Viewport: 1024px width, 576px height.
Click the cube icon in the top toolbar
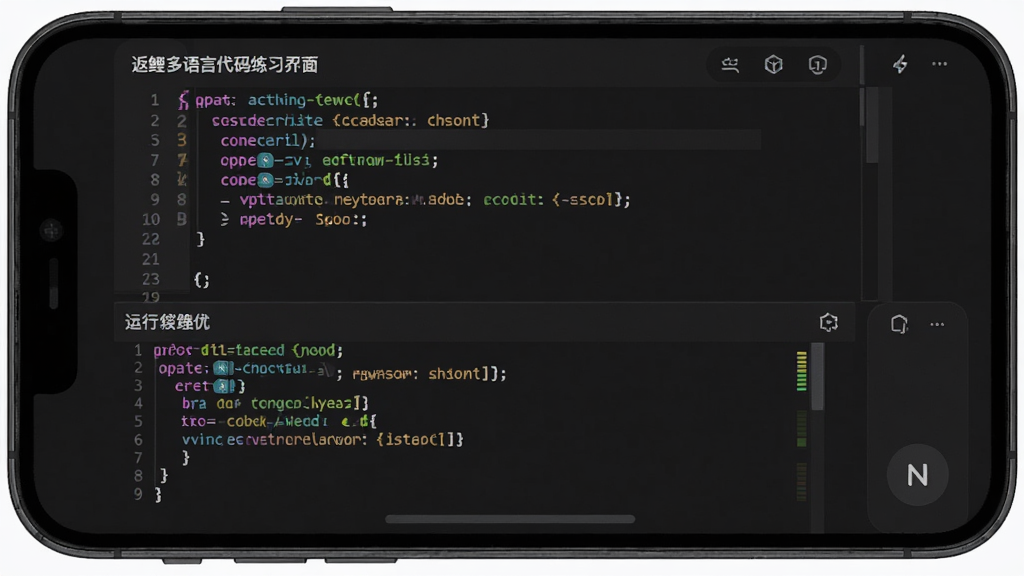pyautogui.click(x=774, y=65)
